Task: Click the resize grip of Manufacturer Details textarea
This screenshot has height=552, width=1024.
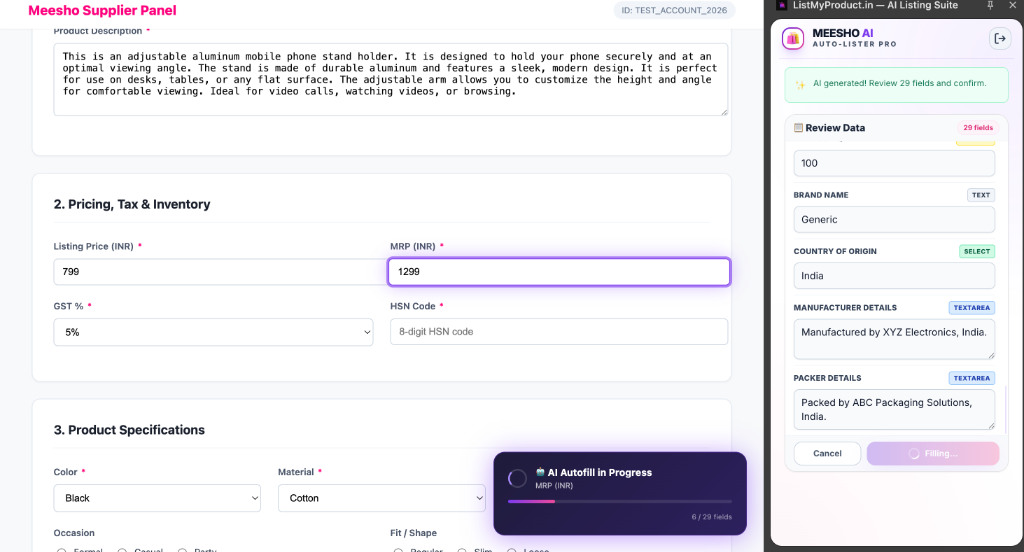Action: click(991, 355)
